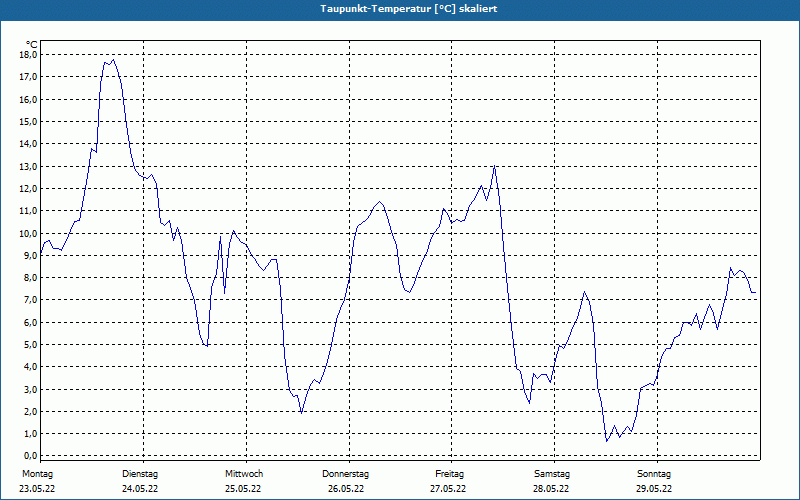Click the 8,0 y-axis label
The image size is (800, 500).
click(x=31, y=278)
